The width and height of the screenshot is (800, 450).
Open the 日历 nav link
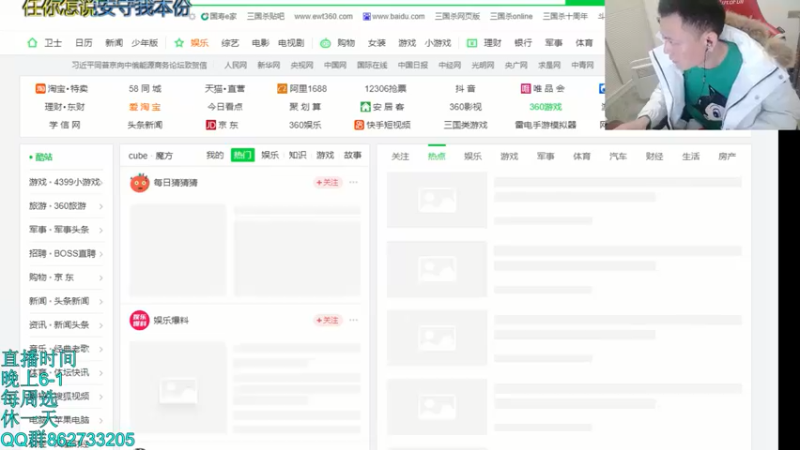coord(84,43)
